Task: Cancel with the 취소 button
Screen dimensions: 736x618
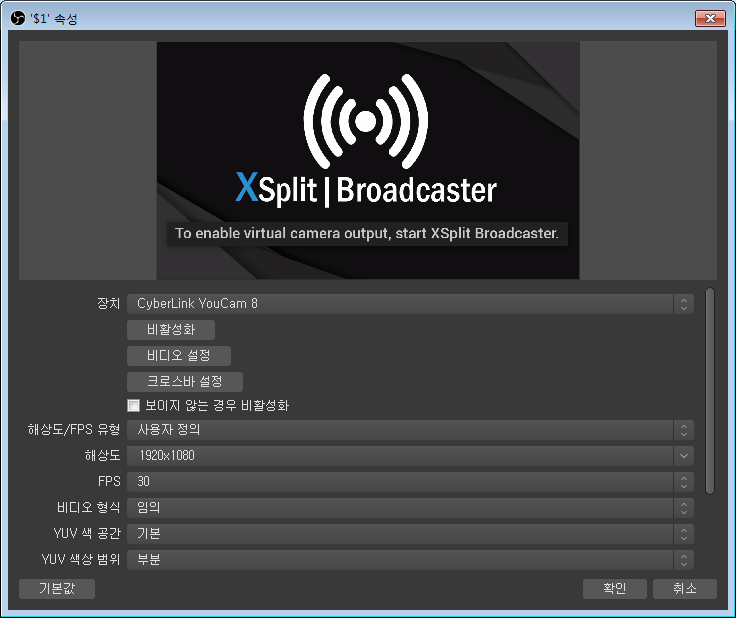Action: click(x=685, y=588)
